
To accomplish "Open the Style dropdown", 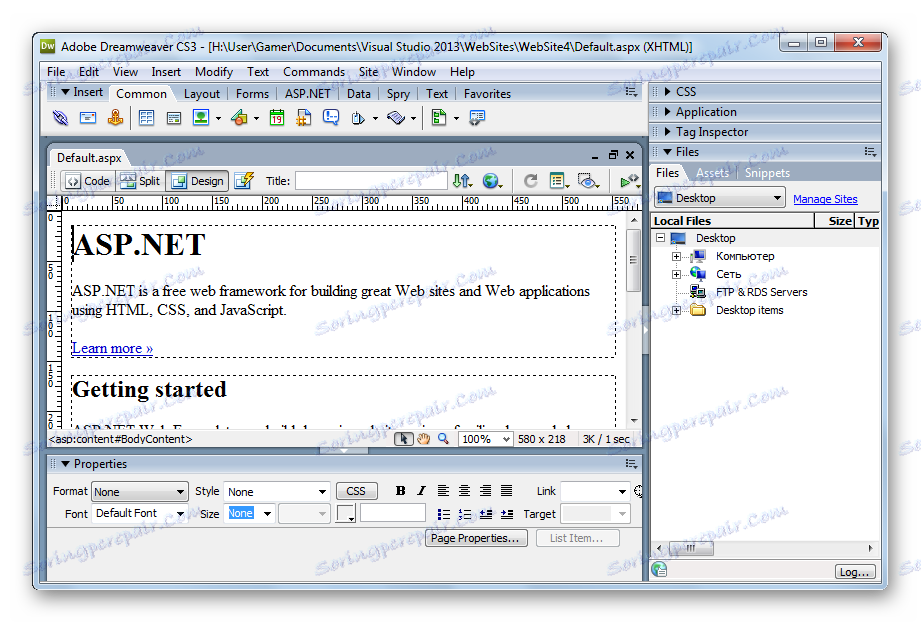I will click(x=277, y=491).
